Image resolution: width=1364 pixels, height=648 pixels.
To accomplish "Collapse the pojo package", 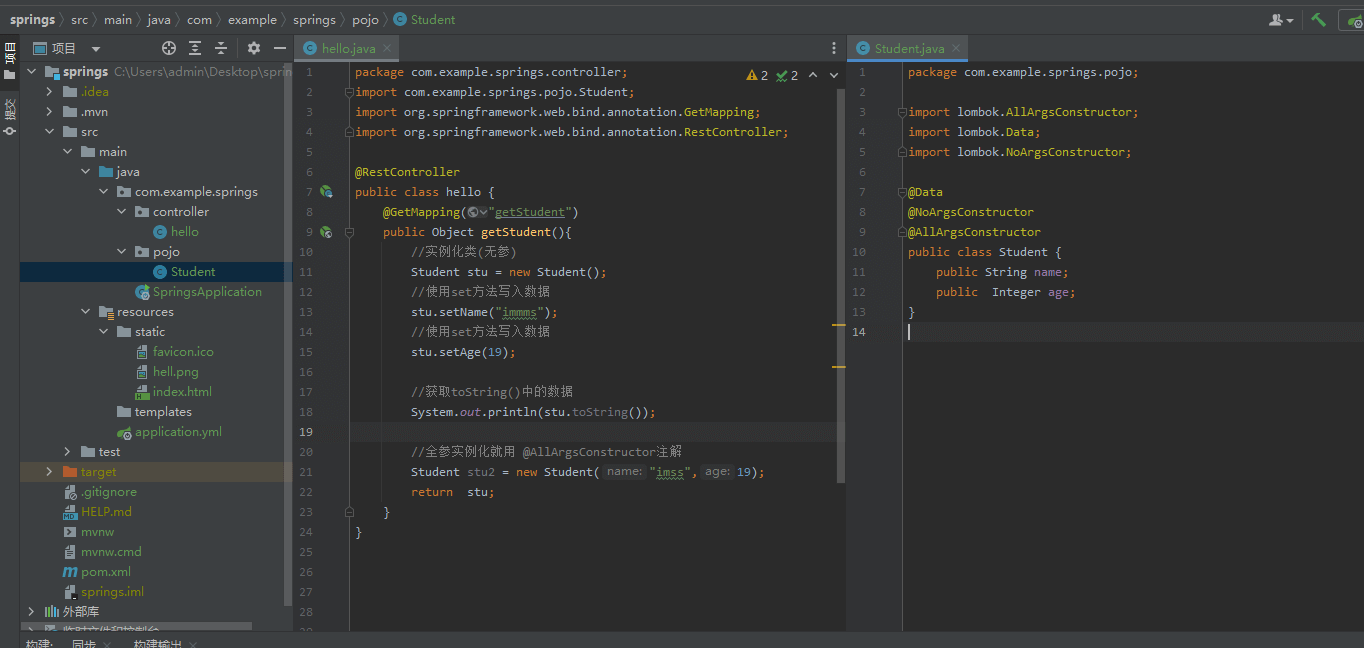I will click(x=121, y=252).
